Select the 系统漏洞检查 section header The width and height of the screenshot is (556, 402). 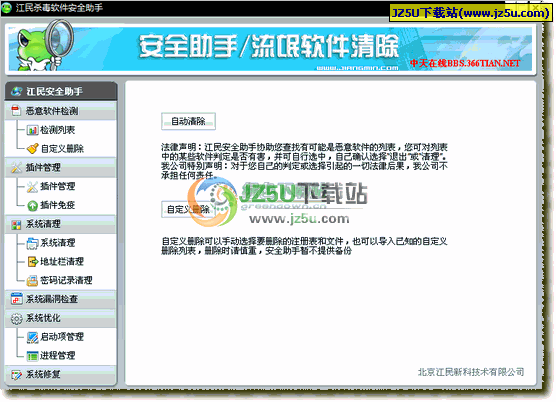(61, 299)
